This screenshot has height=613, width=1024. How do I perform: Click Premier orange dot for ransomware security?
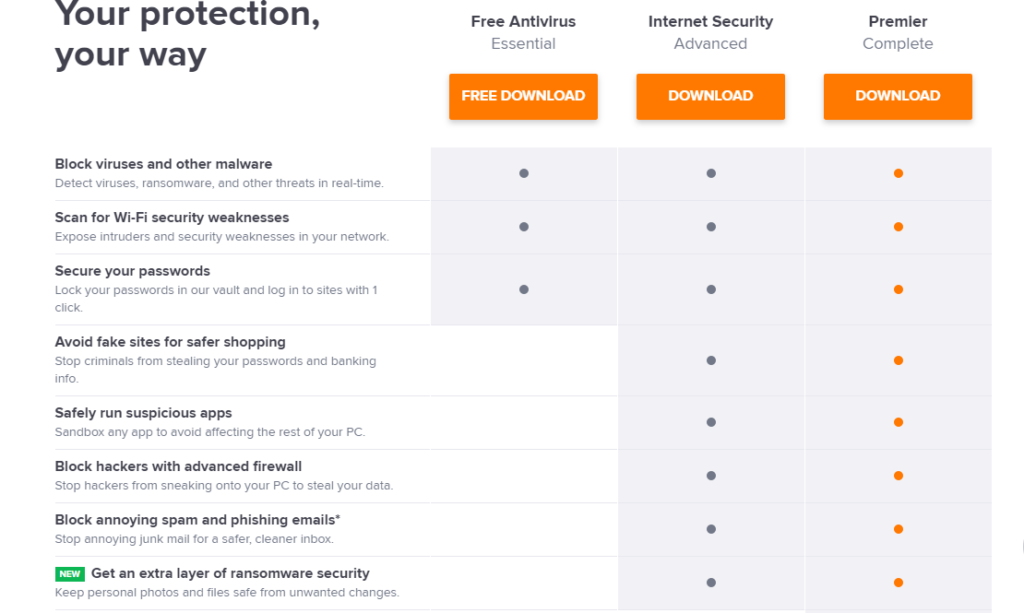click(899, 583)
